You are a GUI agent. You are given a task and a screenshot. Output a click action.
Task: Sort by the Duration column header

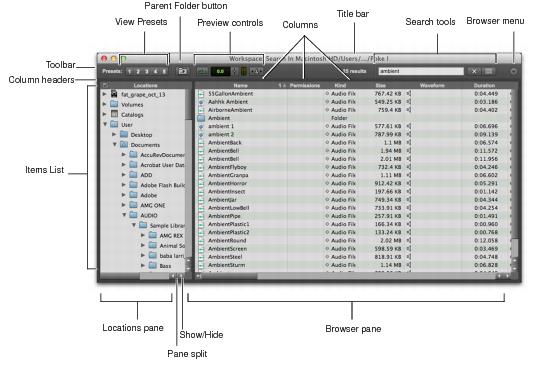(x=484, y=85)
